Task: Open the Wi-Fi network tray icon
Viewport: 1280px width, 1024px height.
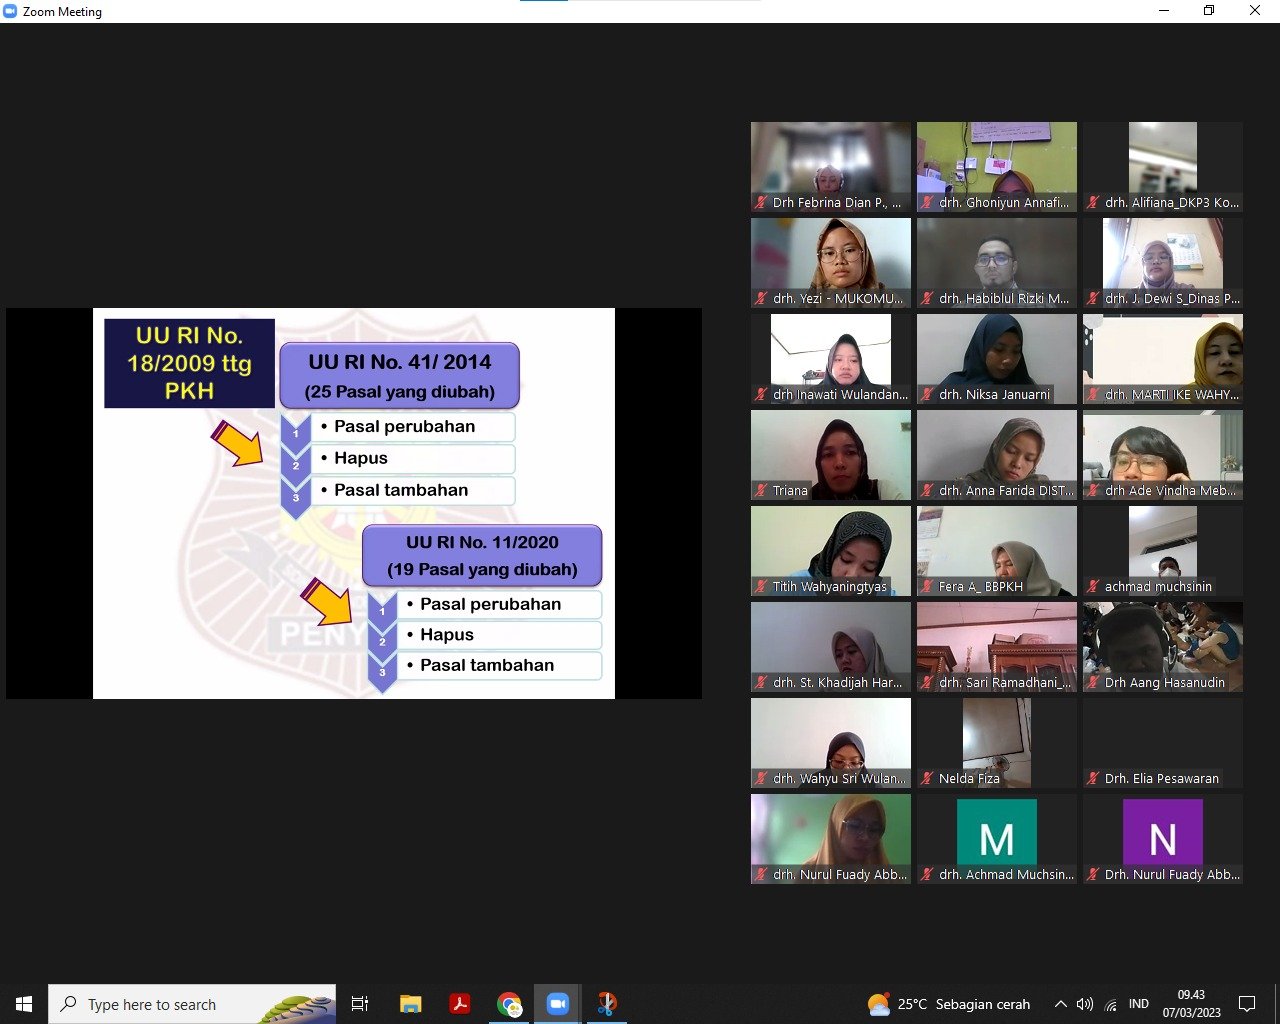Action: pos(1111,1004)
